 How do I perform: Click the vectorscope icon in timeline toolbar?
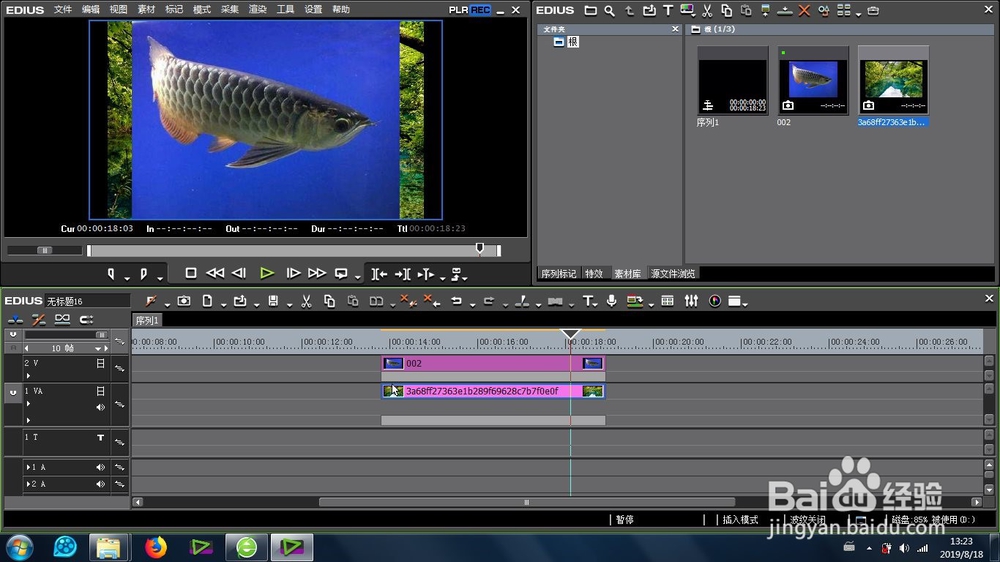tap(715, 301)
